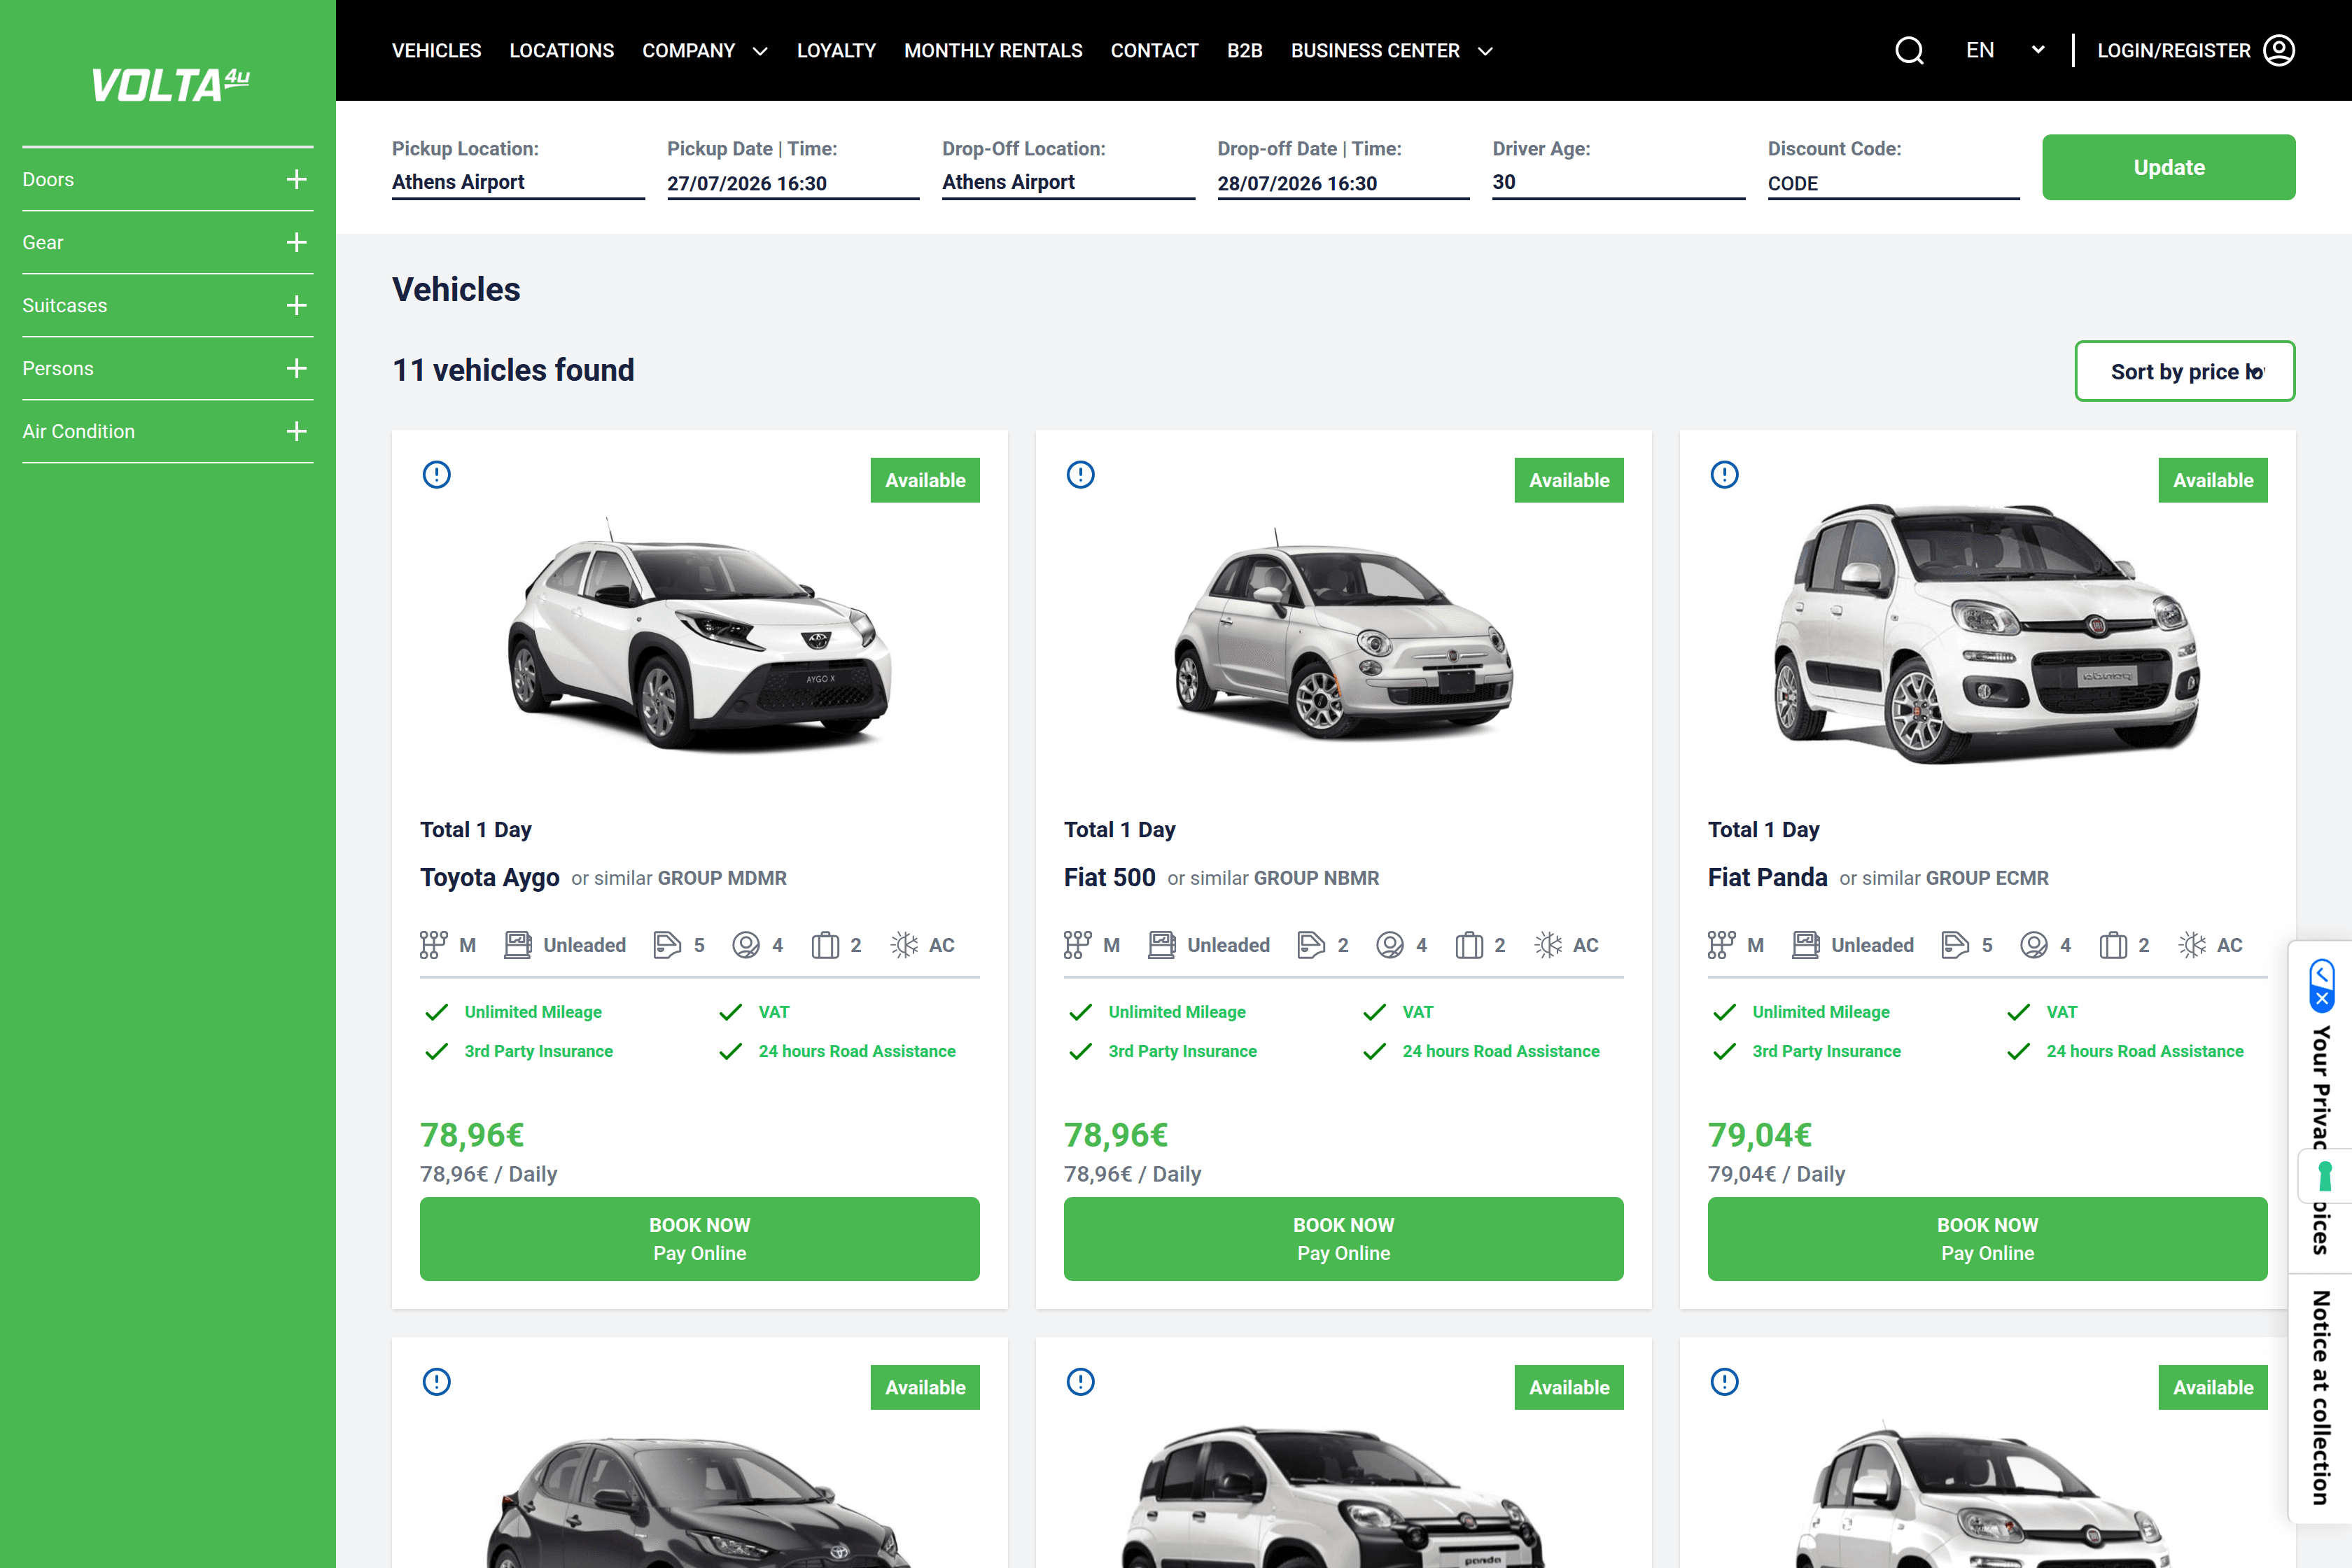Open the search magnifier icon

coord(1909,50)
